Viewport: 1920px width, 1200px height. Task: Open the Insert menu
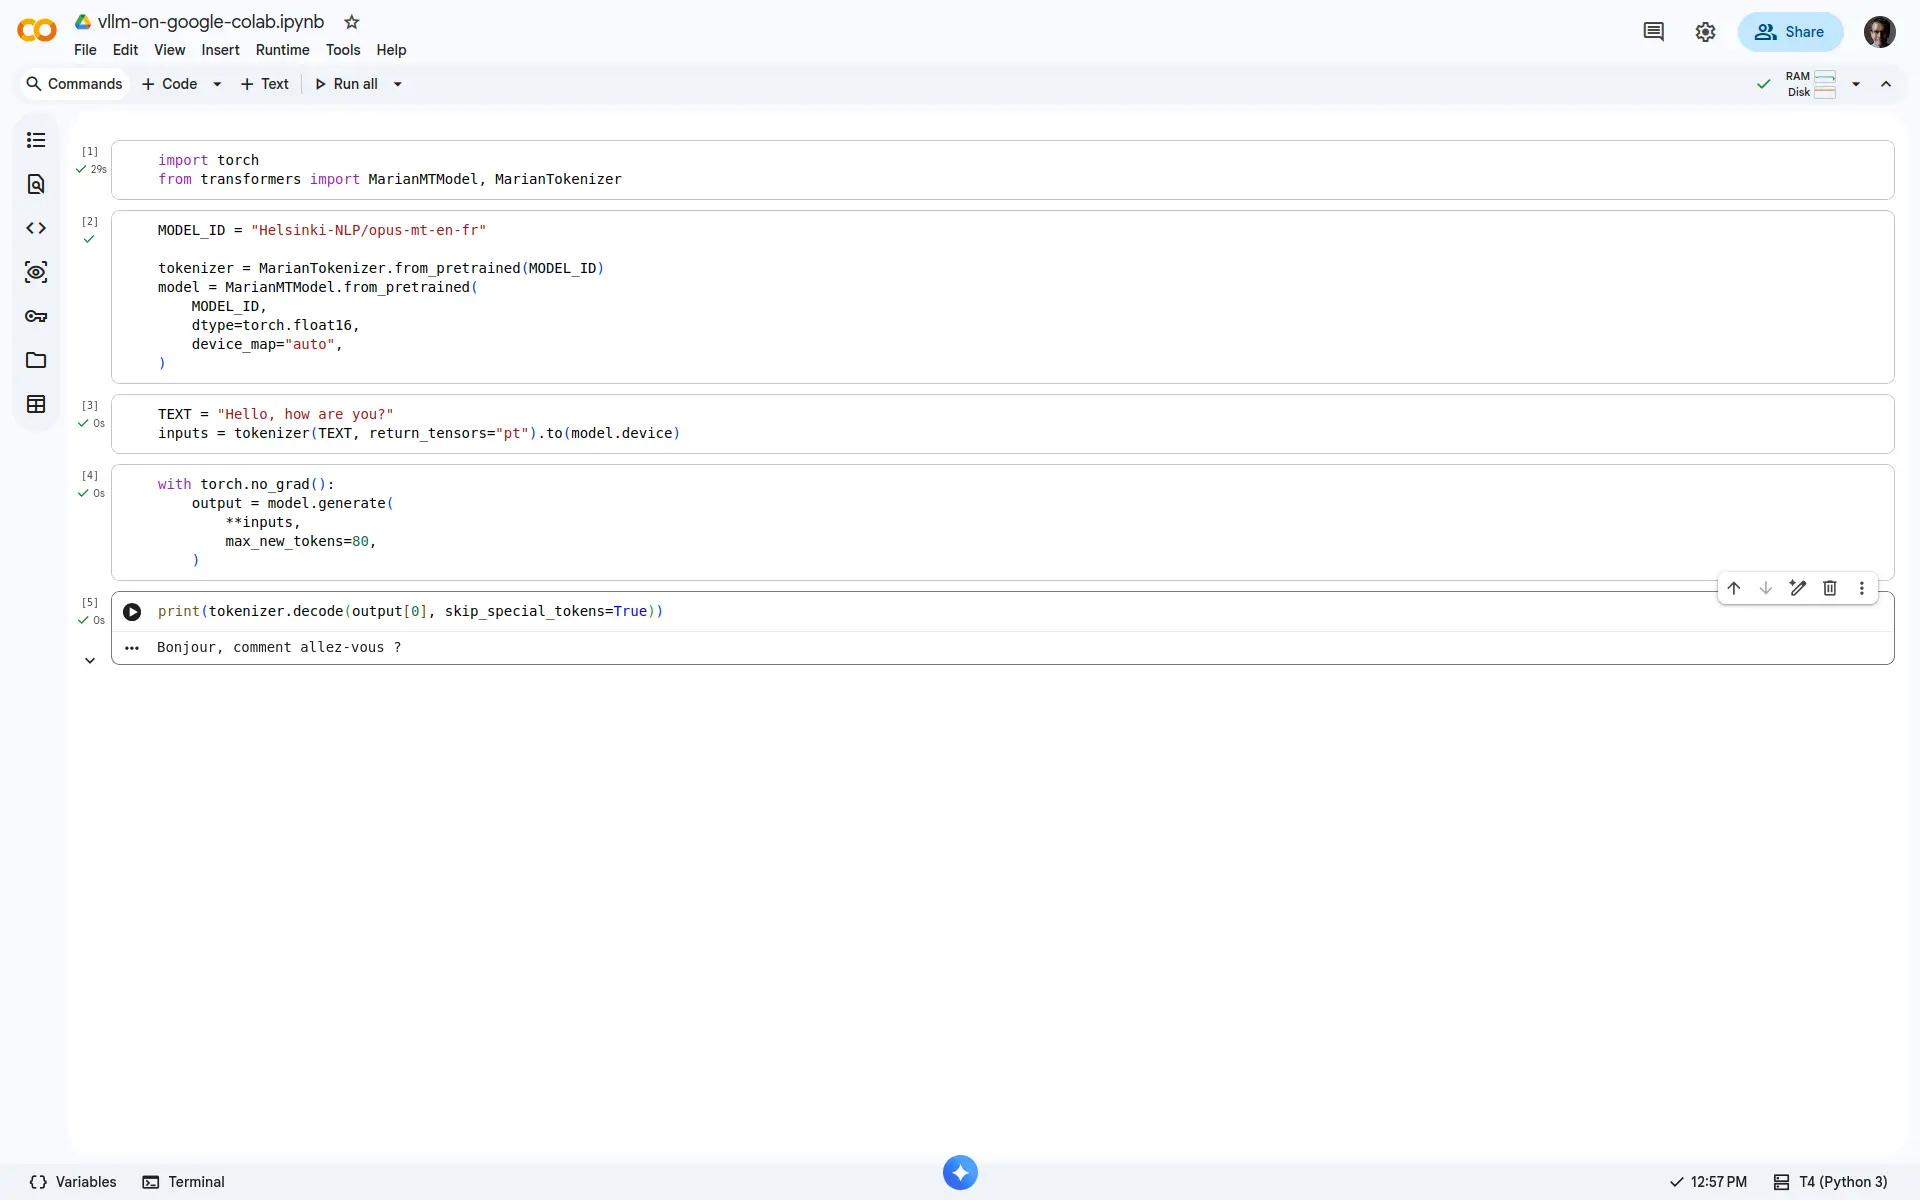pos(220,50)
